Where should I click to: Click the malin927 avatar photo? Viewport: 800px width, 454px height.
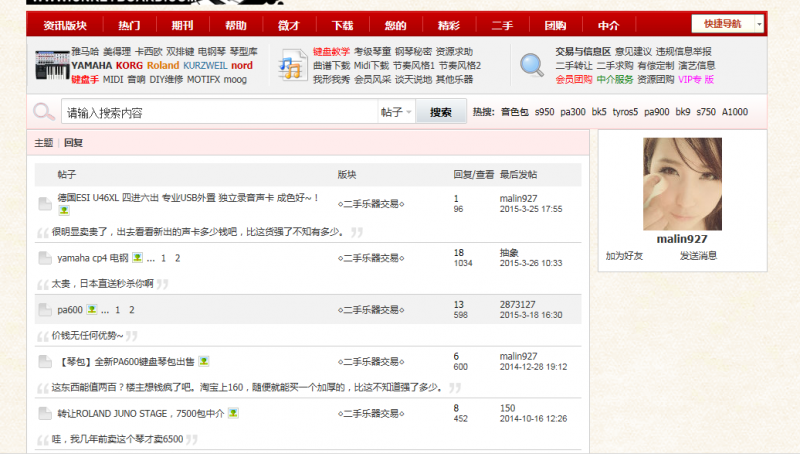coord(682,183)
